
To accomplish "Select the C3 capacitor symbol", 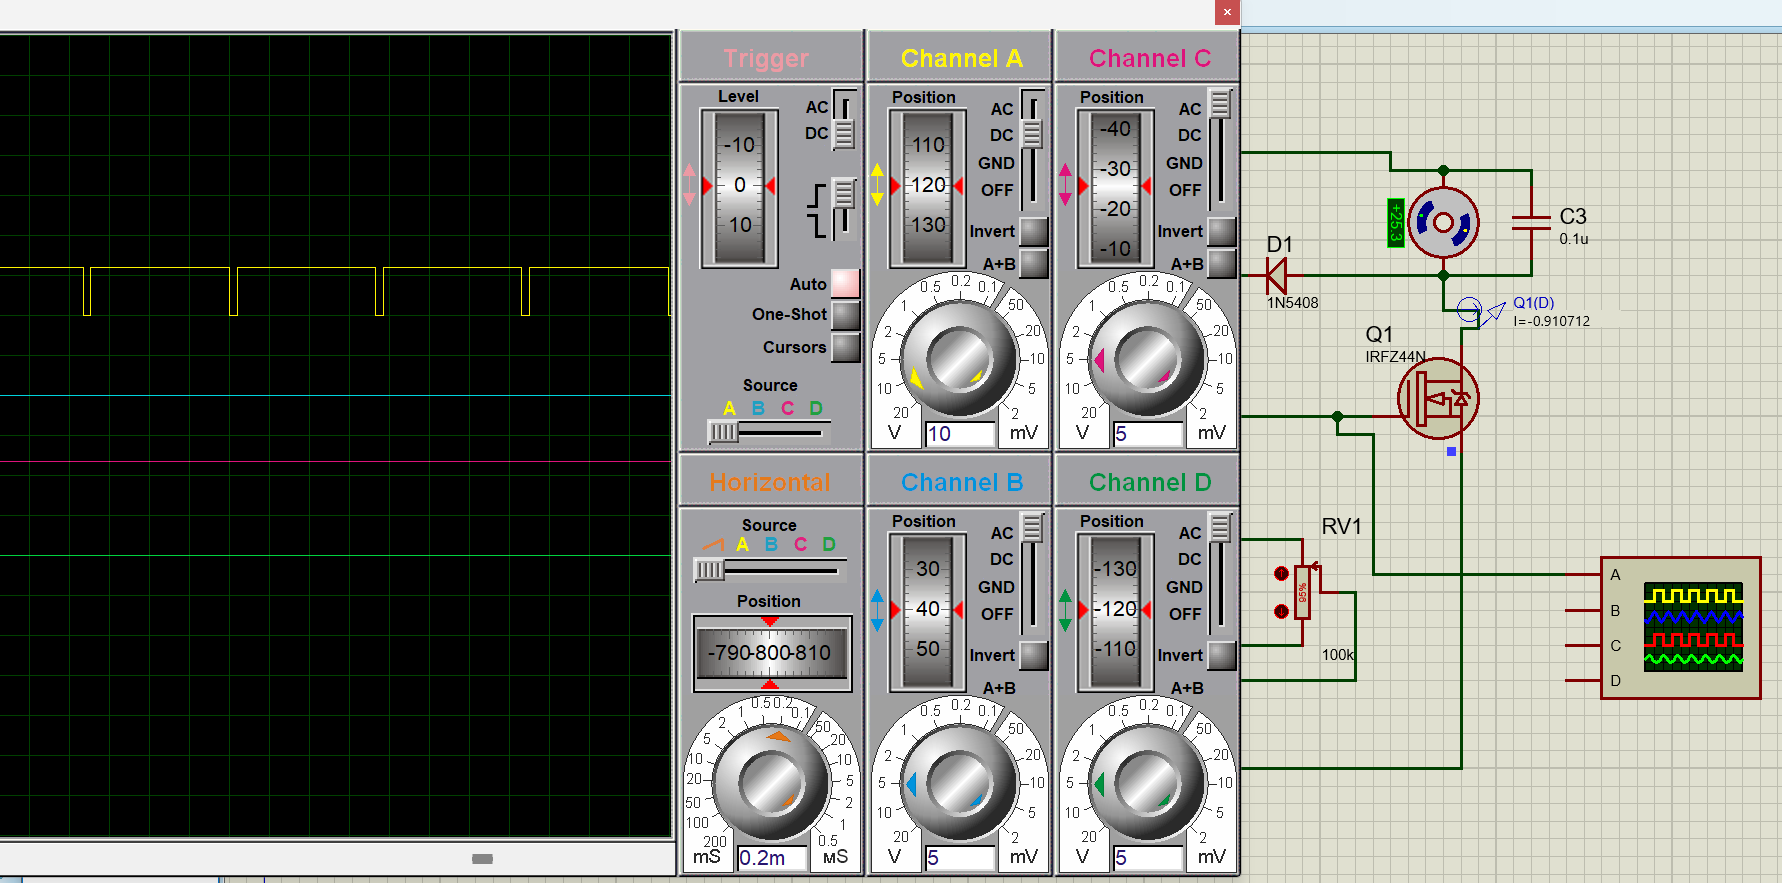I will (1531, 223).
